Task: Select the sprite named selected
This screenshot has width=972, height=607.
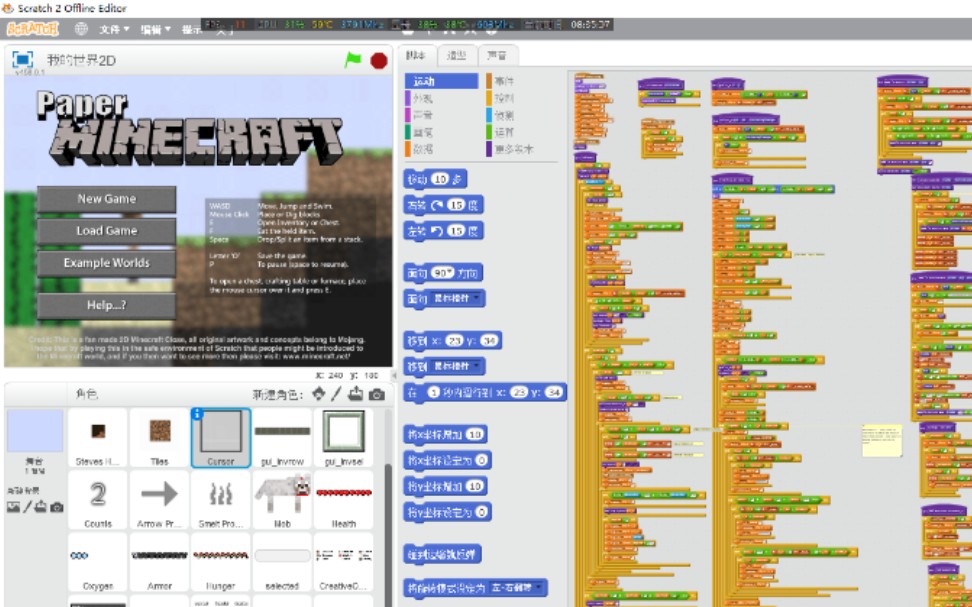Action: [282, 562]
